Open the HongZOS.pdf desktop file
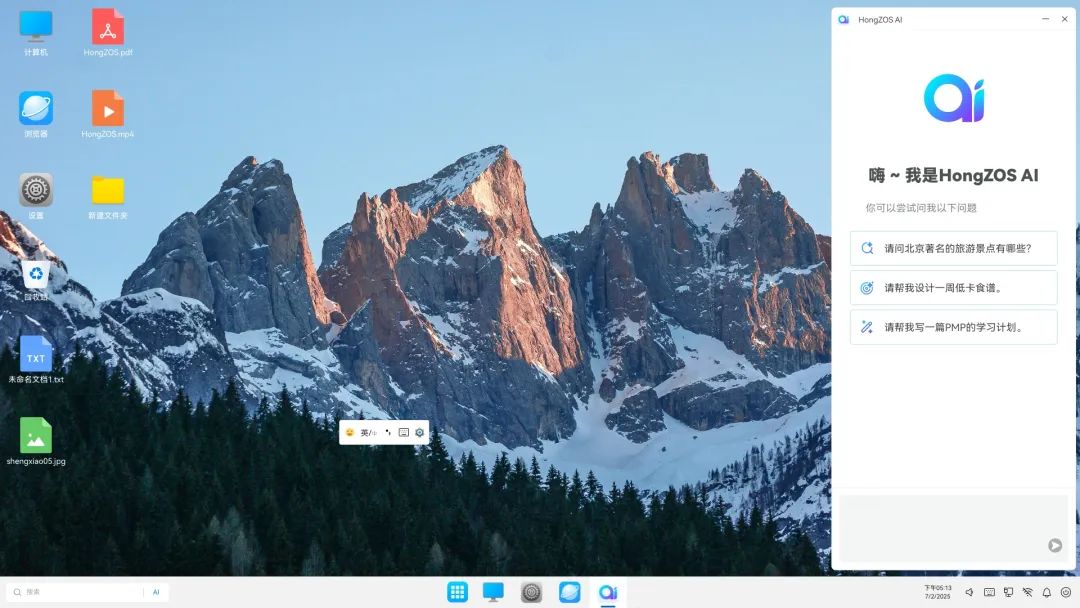Image resolution: width=1080 pixels, height=608 pixels. click(x=108, y=32)
